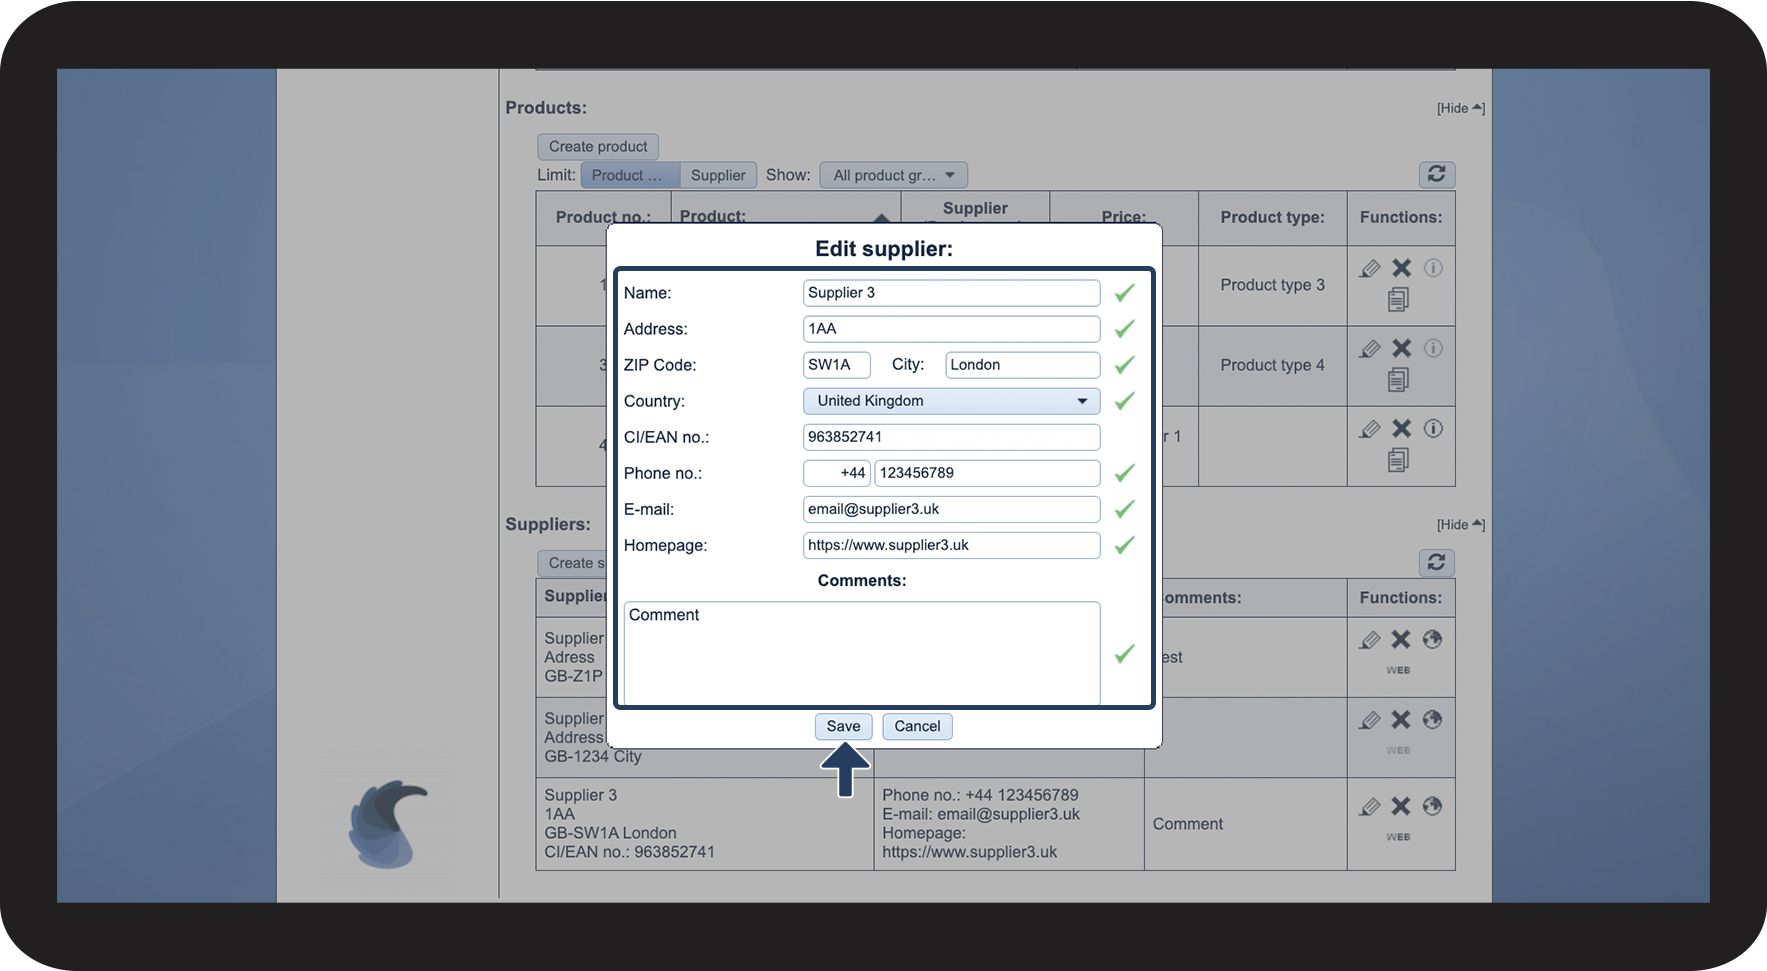
Task: Expand the All product groups dropdown
Action: click(x=893, y=175)
